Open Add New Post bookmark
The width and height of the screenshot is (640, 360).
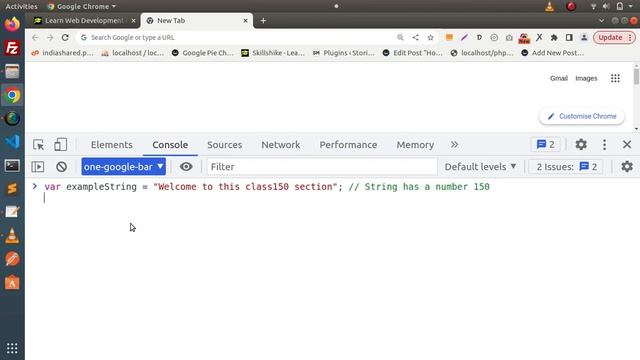click(553, 53)
